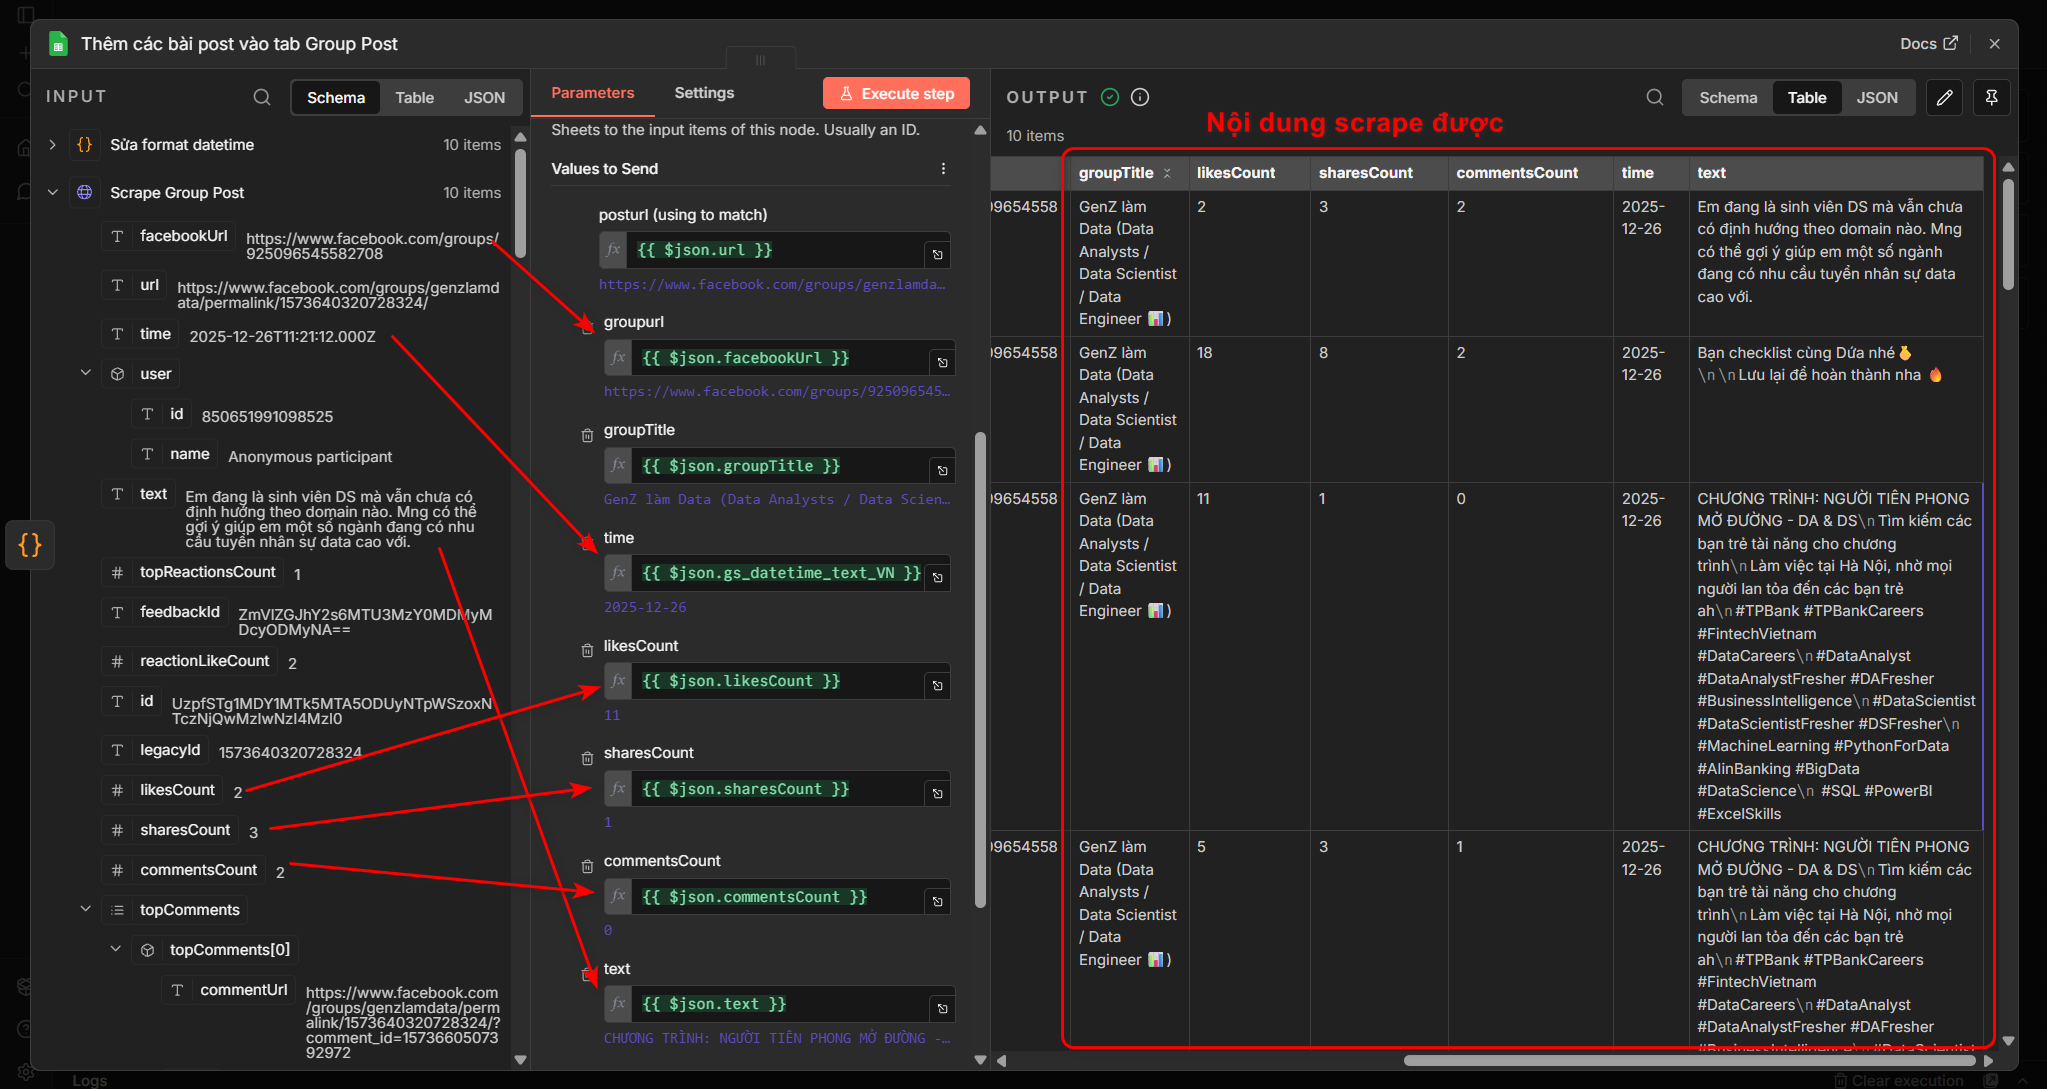Click the Execute step button
The width and height of the screenshot is (2047, 1089).
coord(896,93)
